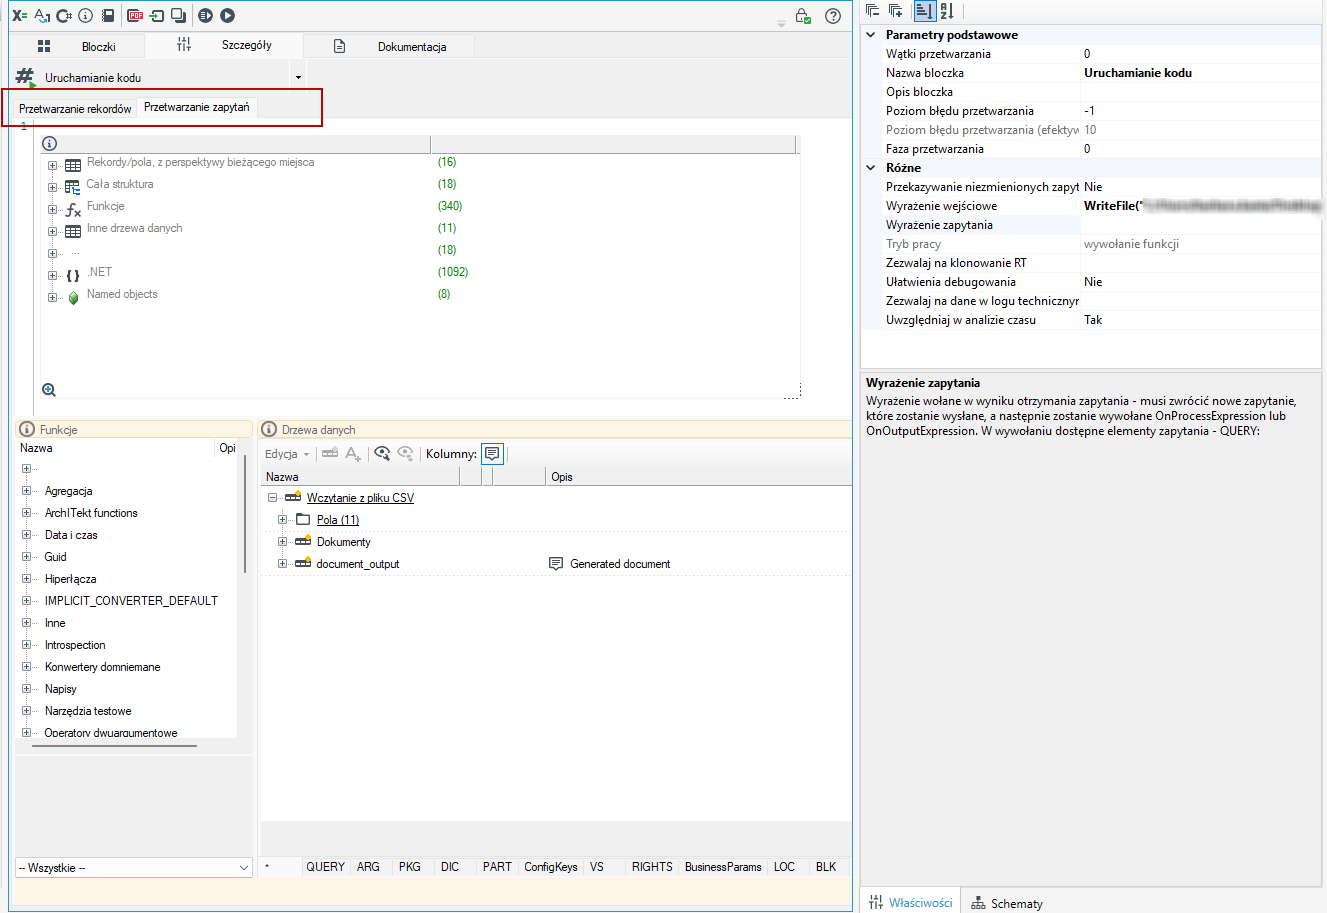Expand Named objects node
The width and height of the screenshot is (1327, 913).
tap(52, 297)
